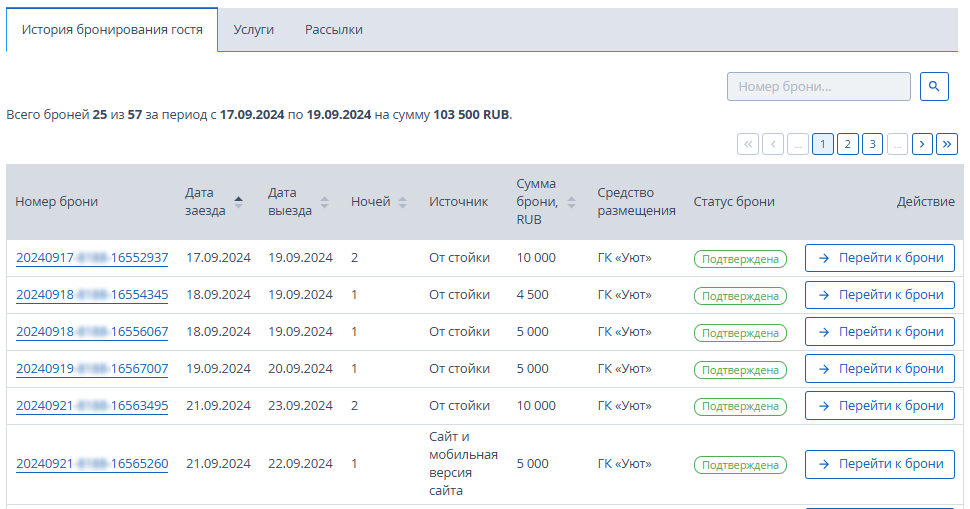The height and width of the screenshot is (509, 970).
Task: Go to previous page arrow
Action: pos(773,144)
